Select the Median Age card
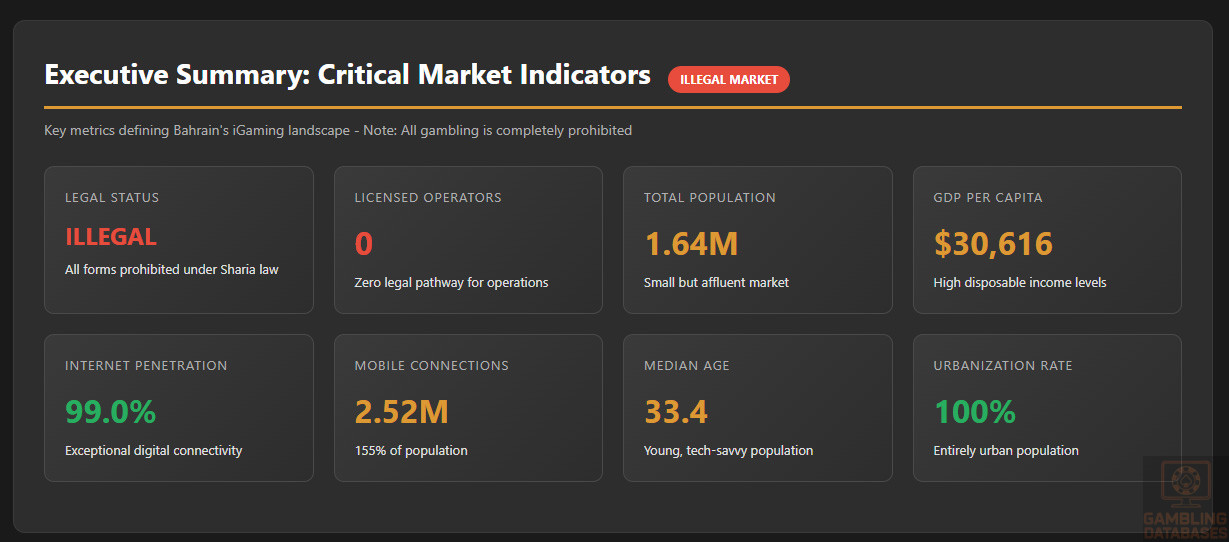This screenshot has width=1229, height=542. (757, 408)
